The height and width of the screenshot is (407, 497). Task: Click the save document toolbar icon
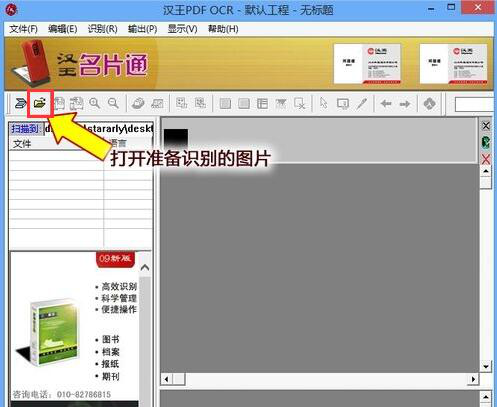pyautogui.click(x=59, y=103)
